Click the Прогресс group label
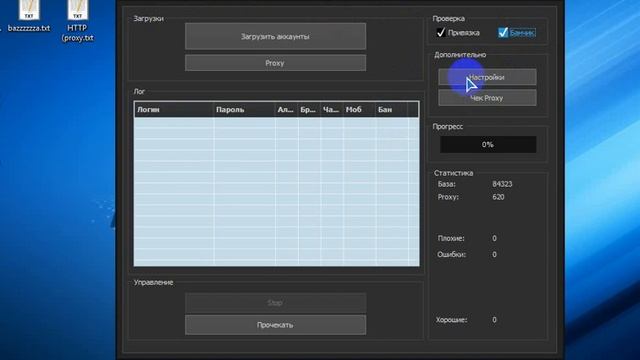The width and height of the screenshot is (640, 360). [x=448, y=127]
